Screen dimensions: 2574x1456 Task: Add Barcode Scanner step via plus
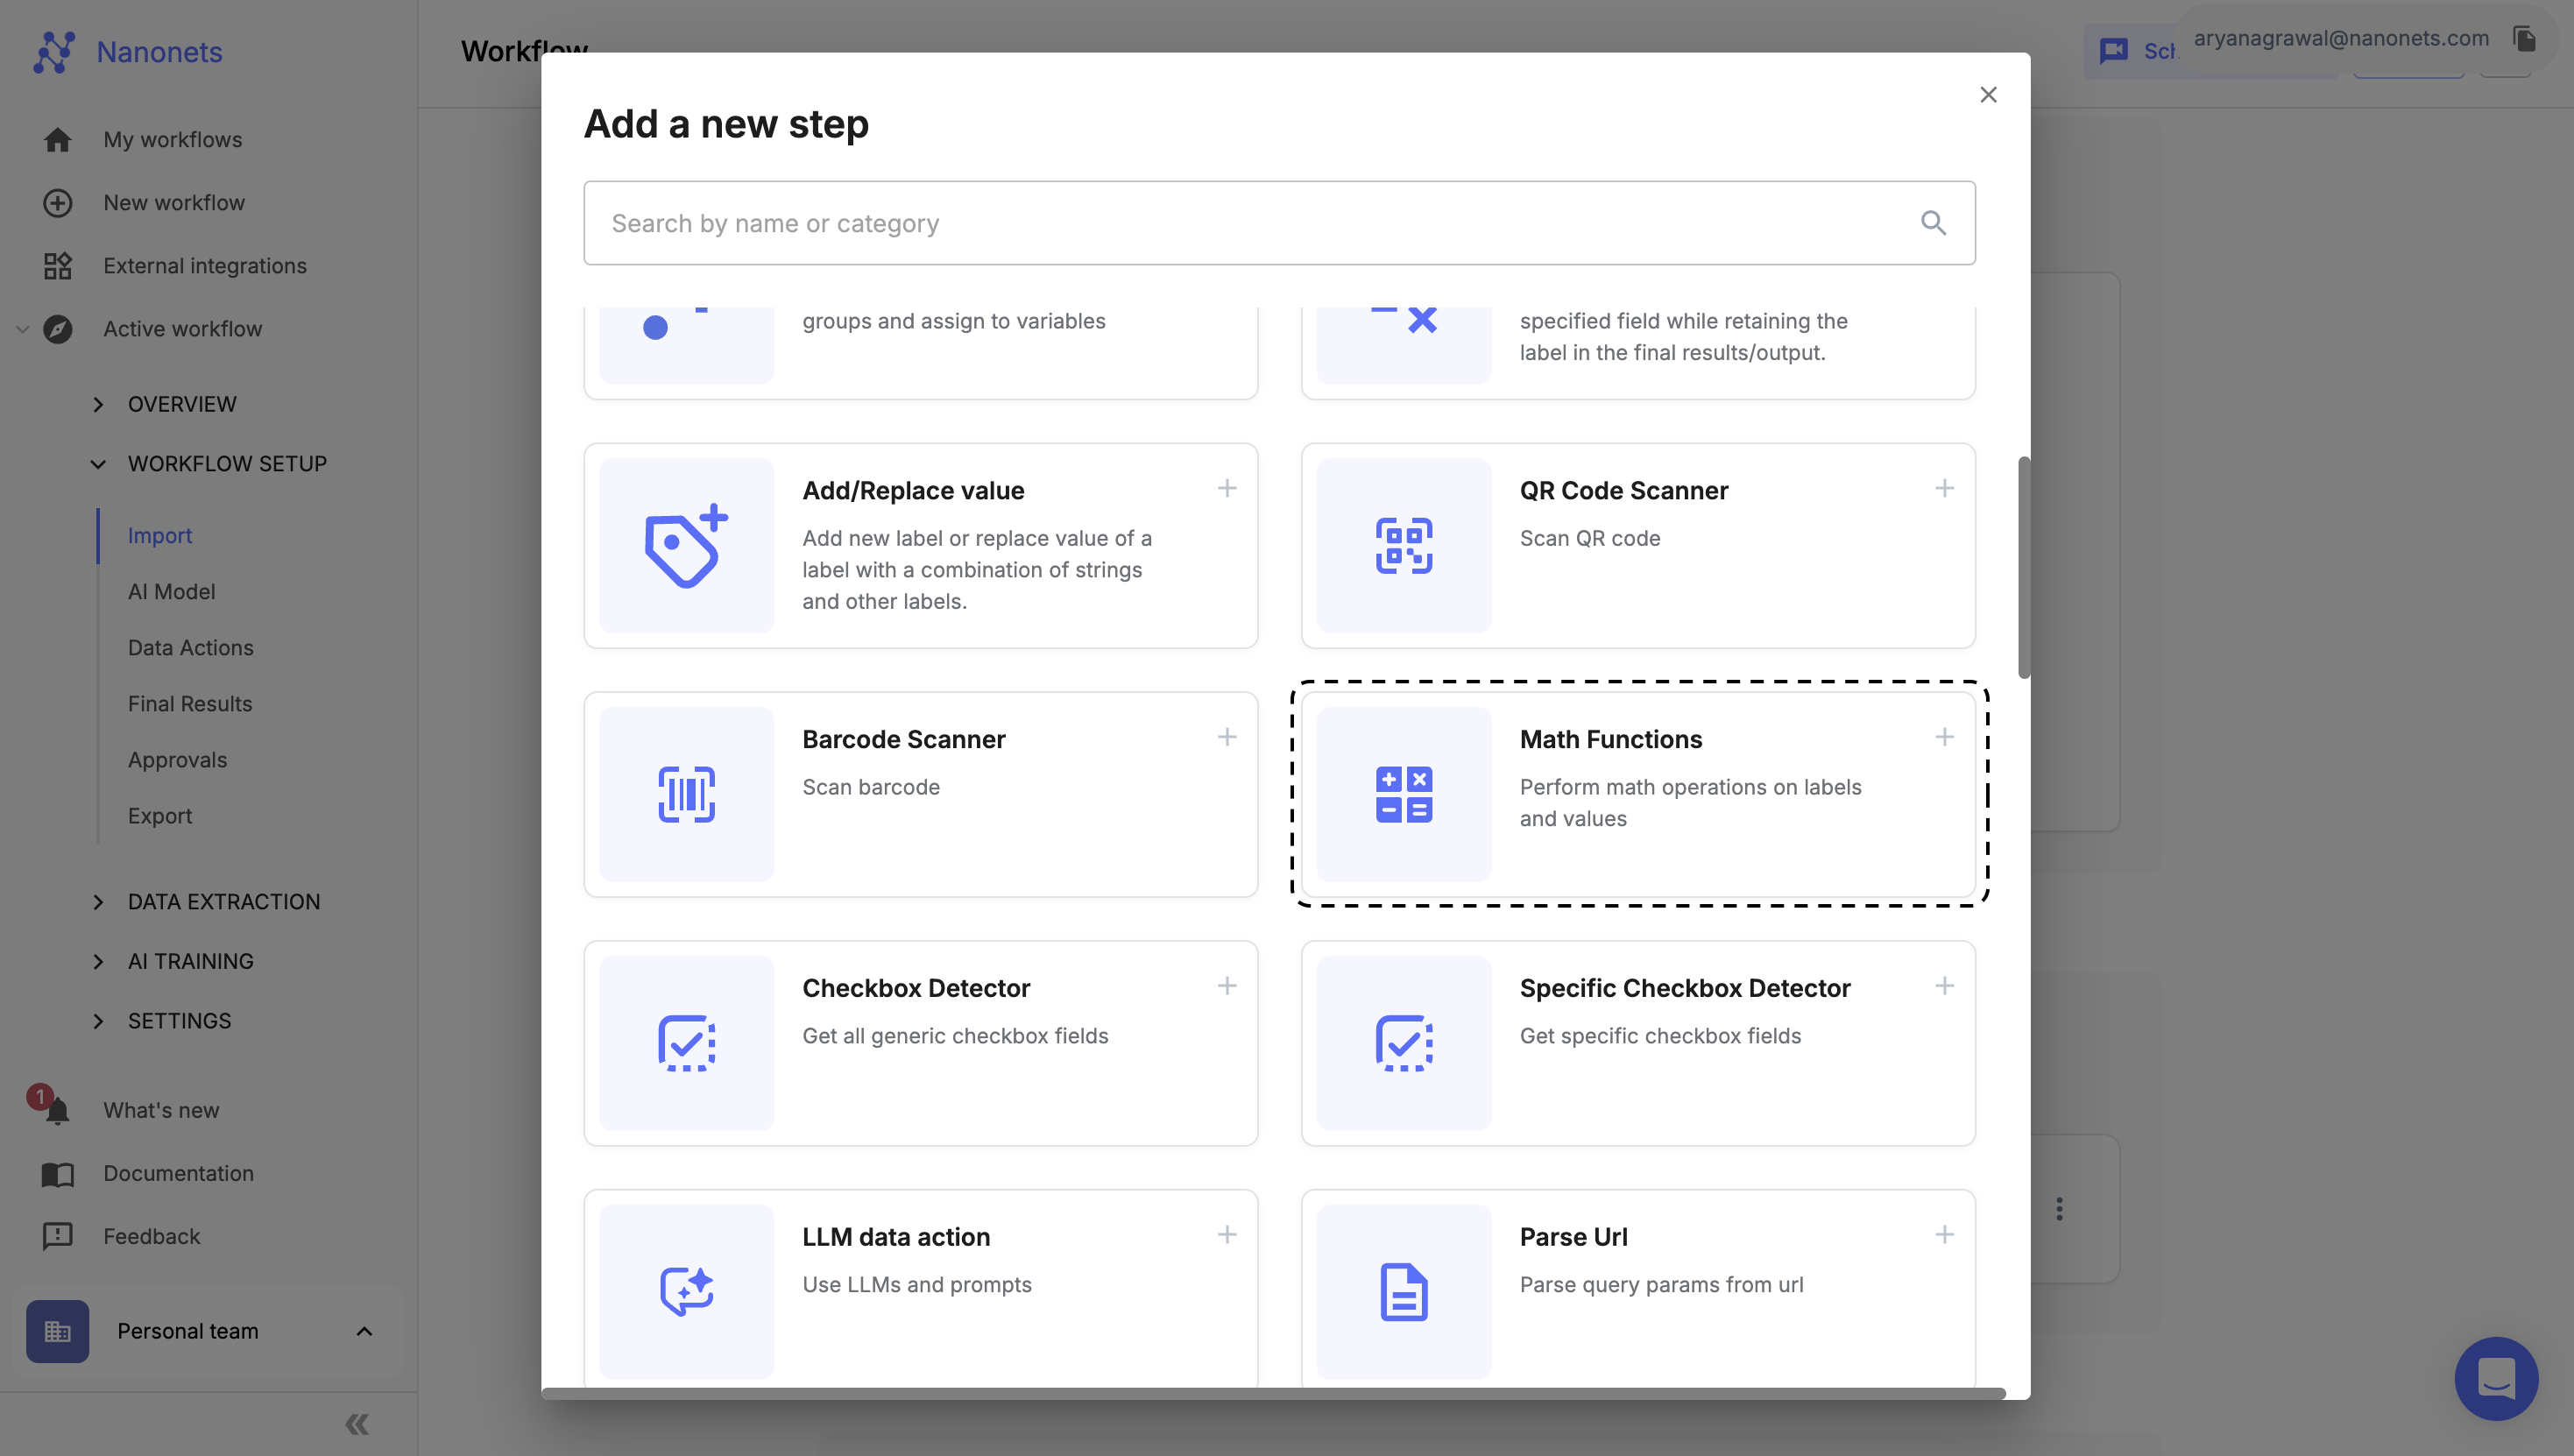click(x=1227, y=738)
